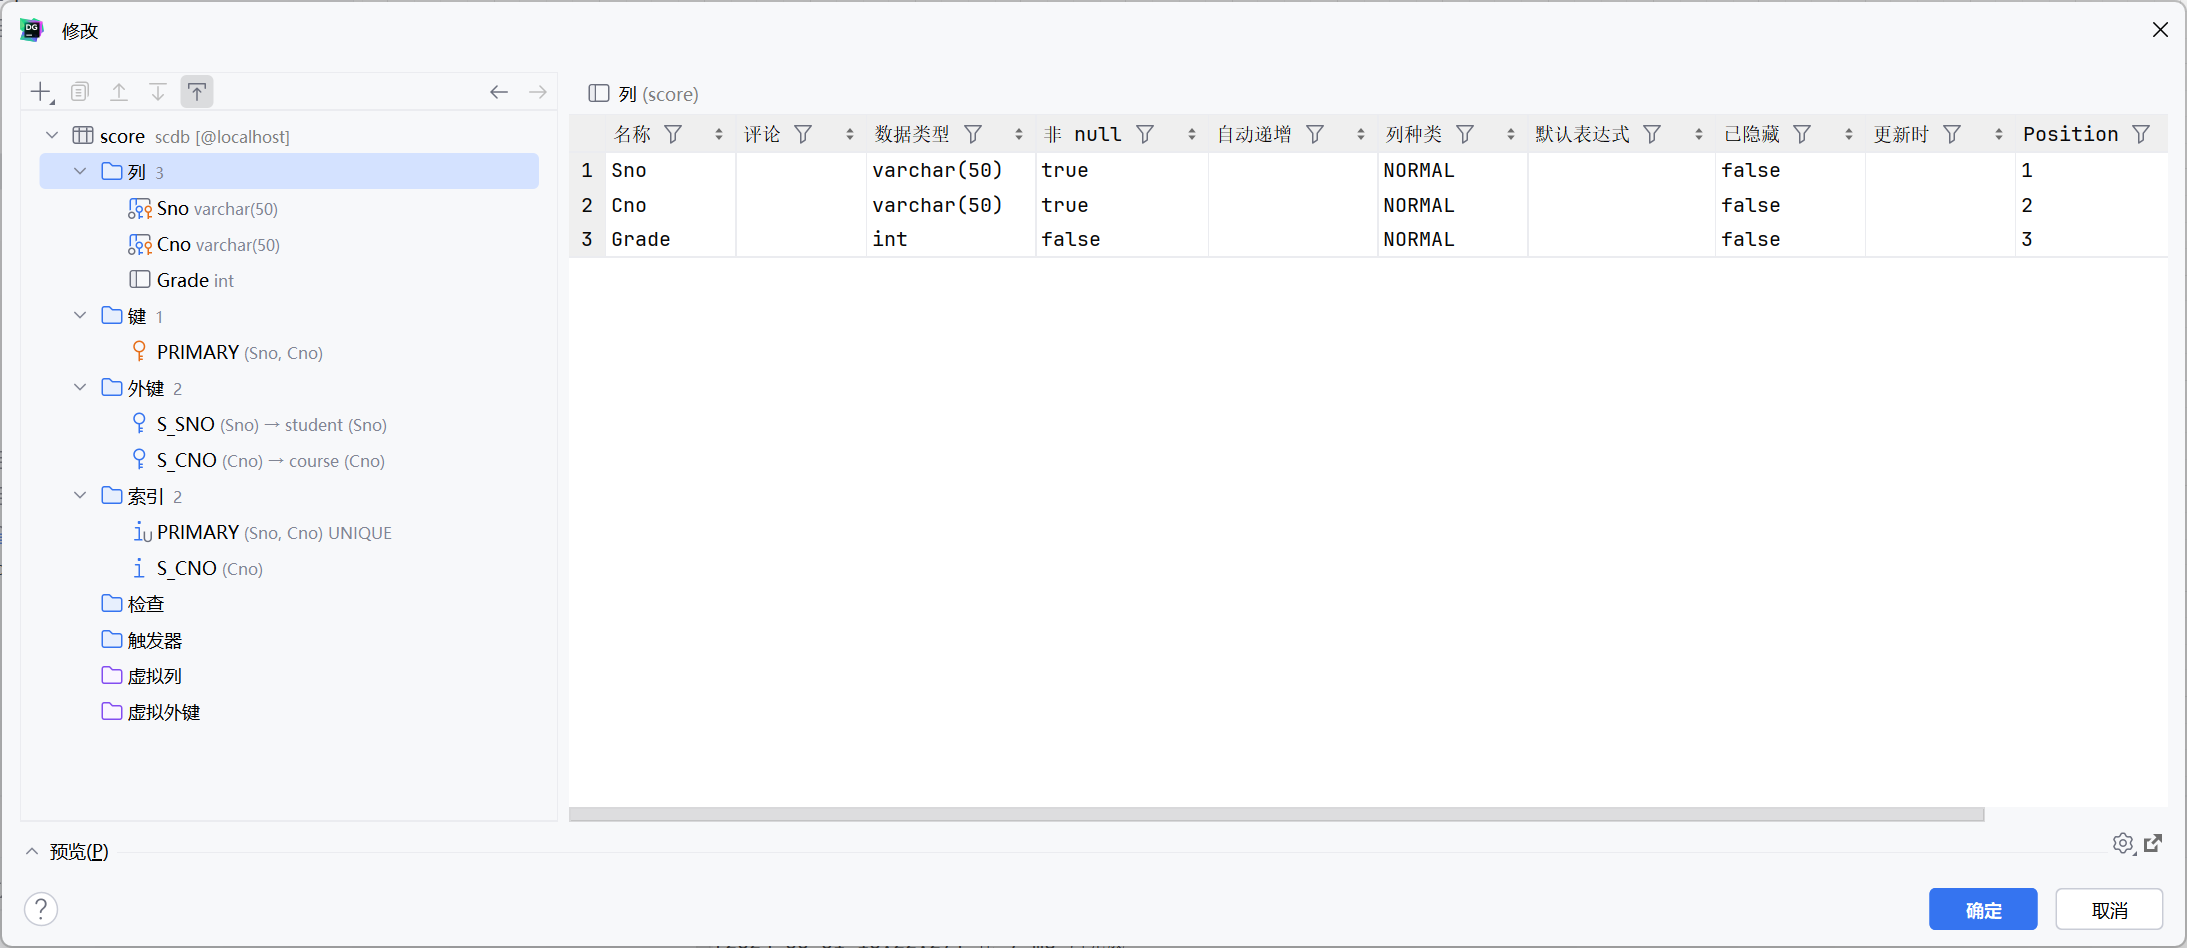Image resolution: width=2187 pixels, height=948 pixels.
Task: Expand the 预览 preview section
Action: (32, 851)
